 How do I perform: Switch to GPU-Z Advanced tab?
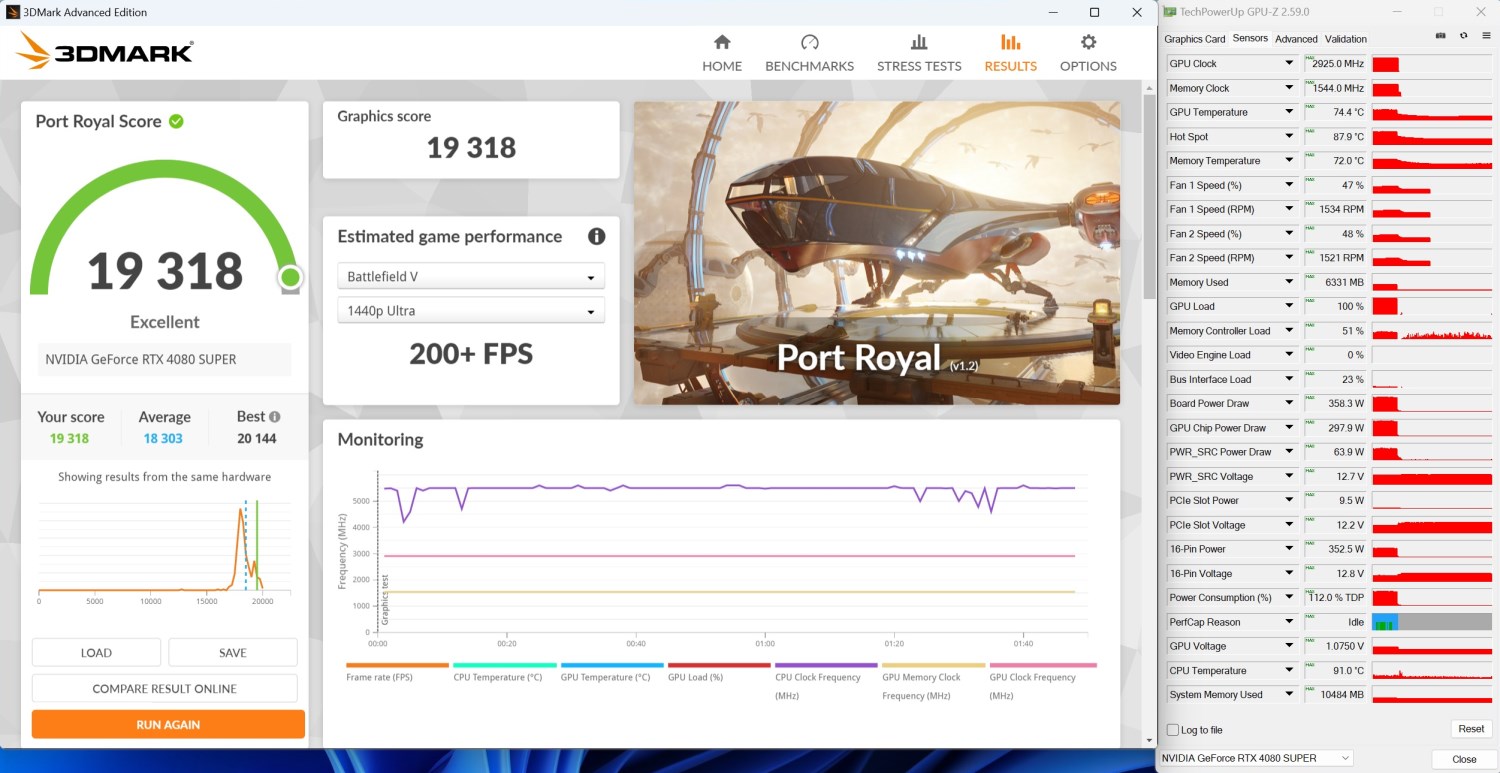pyautogui.click(x=1296, y=39)
